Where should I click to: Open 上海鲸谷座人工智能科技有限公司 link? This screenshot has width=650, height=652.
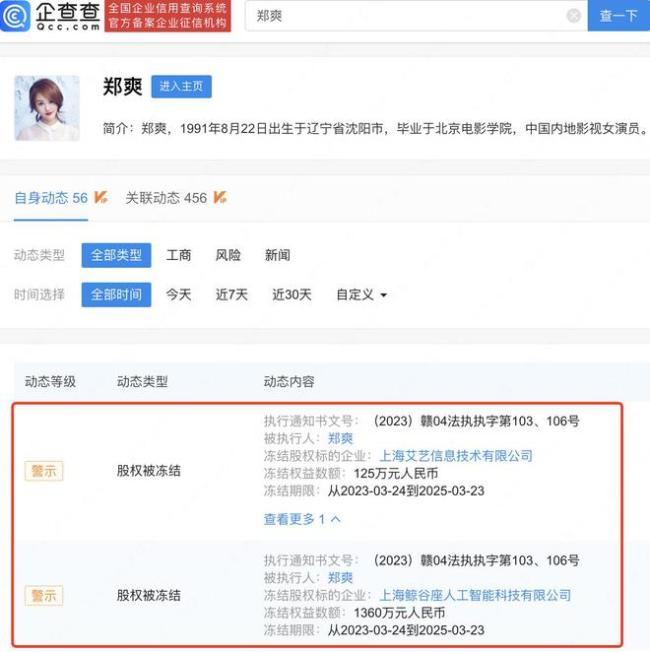pyautogui.click(x=475, y=595)
